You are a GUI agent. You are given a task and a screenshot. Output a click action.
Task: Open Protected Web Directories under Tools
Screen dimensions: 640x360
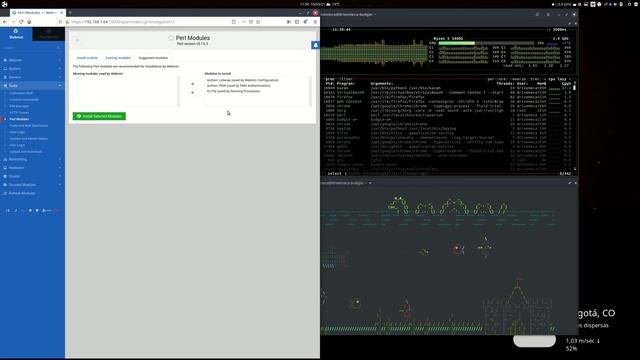(x=29, y=126)
